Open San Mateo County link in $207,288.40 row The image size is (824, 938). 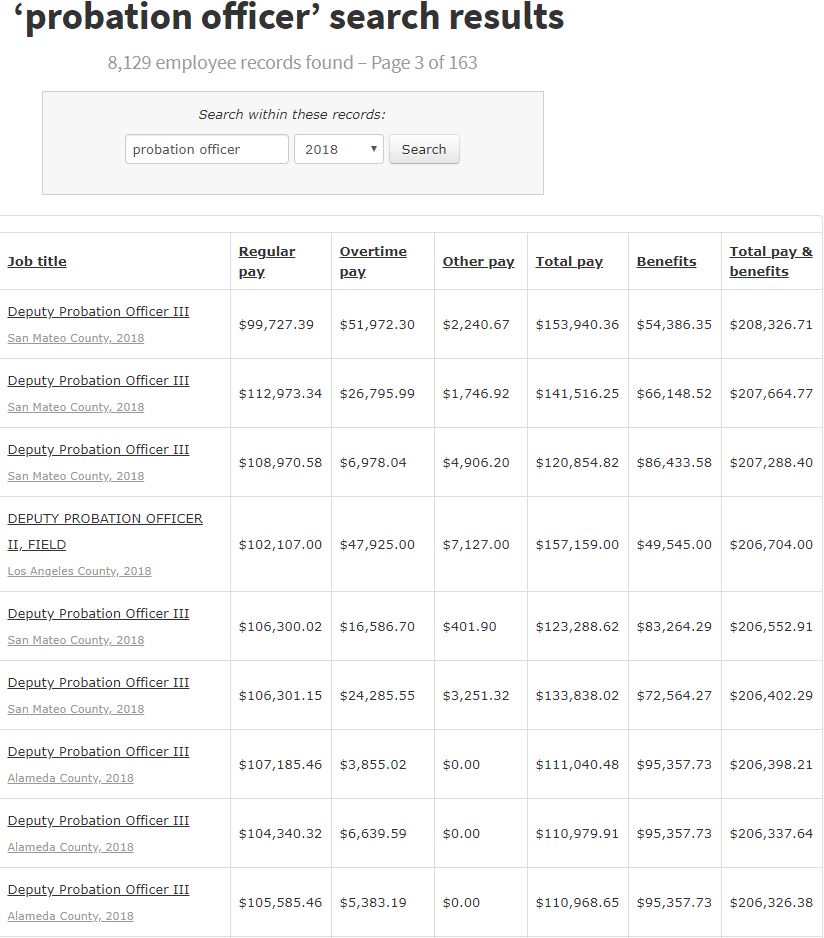[x=75, y=476]
